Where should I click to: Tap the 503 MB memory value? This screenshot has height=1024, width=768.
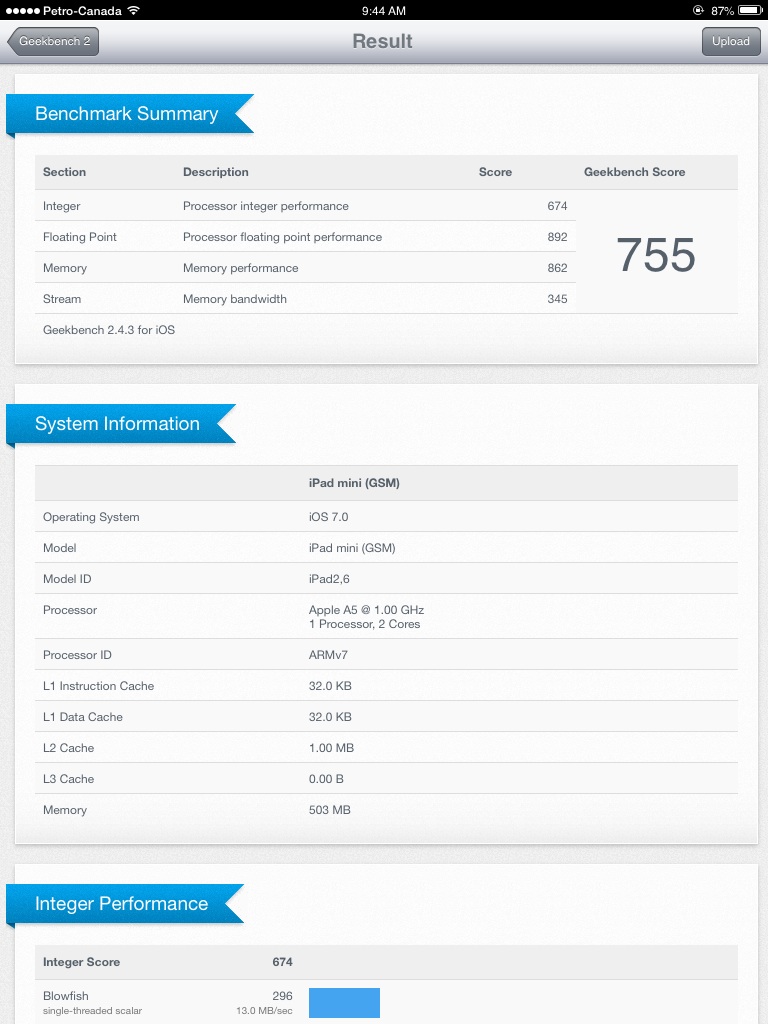pyautogui.click(x=329, y=810)
